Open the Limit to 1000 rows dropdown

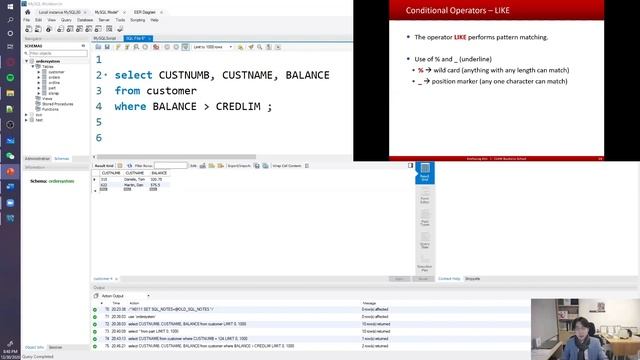(x=213, y=47)
